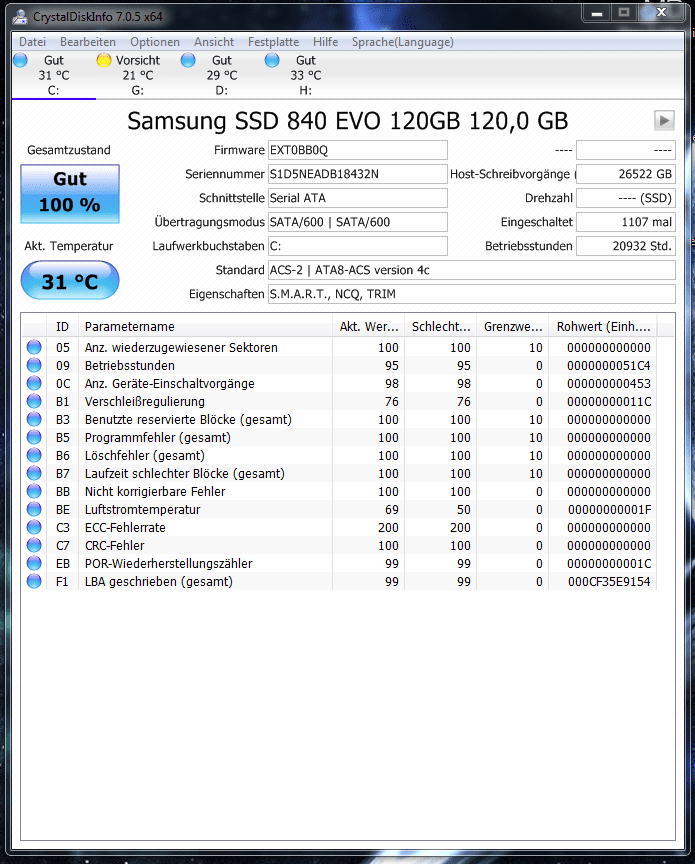Viewport: 695px width, 864px height.
Task: Click raw value 0000000051C4
Action: (609, 365)
